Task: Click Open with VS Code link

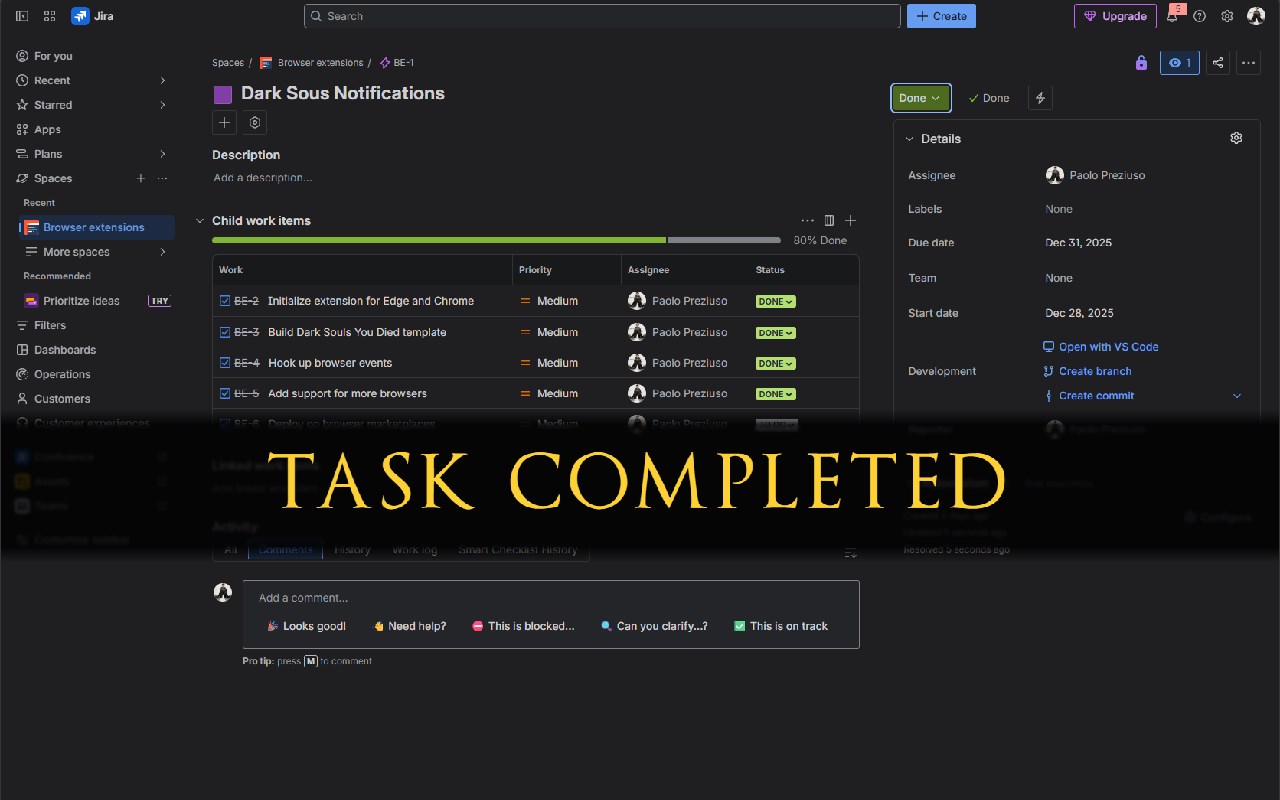Action: point(1100,347)
